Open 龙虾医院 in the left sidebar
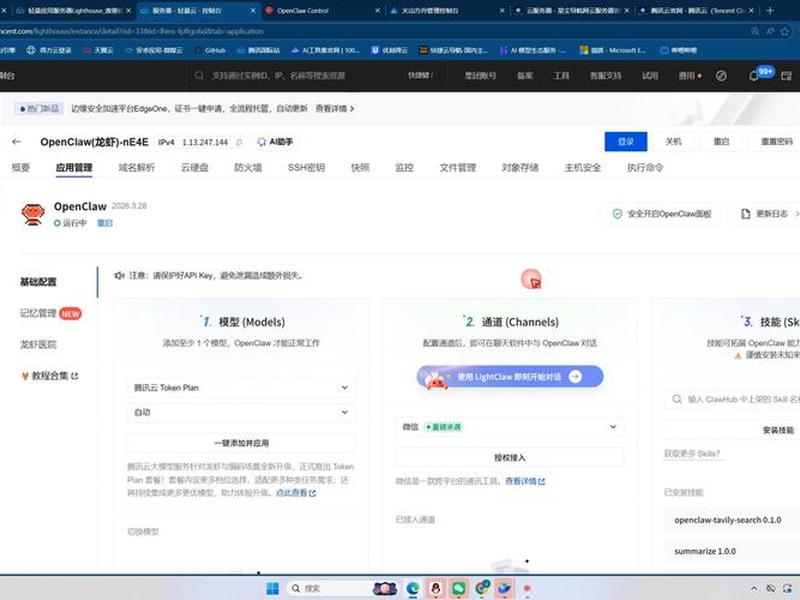 [38, 344]
